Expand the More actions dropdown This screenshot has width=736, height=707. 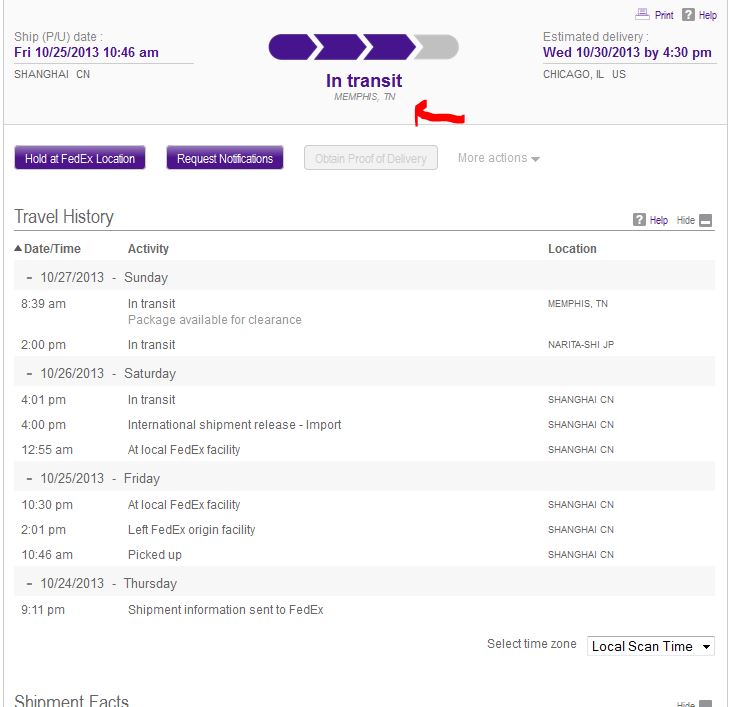[498, 158]
